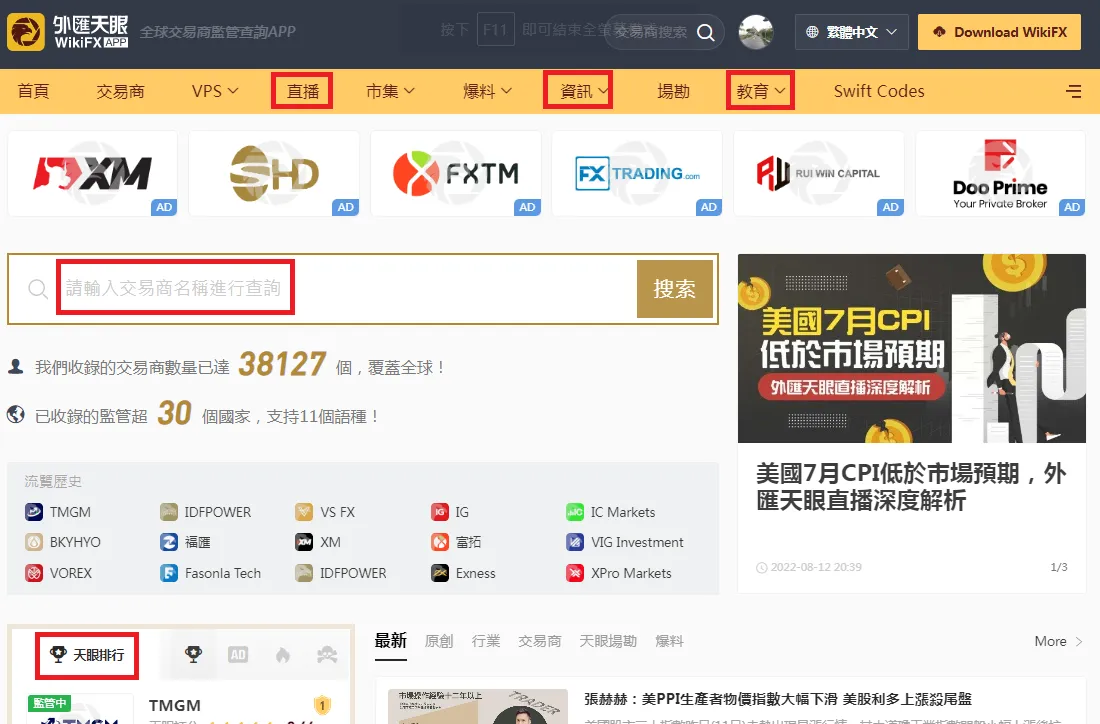
Task: Open the hamburger menu icon
Action: tap(1073, 91)
